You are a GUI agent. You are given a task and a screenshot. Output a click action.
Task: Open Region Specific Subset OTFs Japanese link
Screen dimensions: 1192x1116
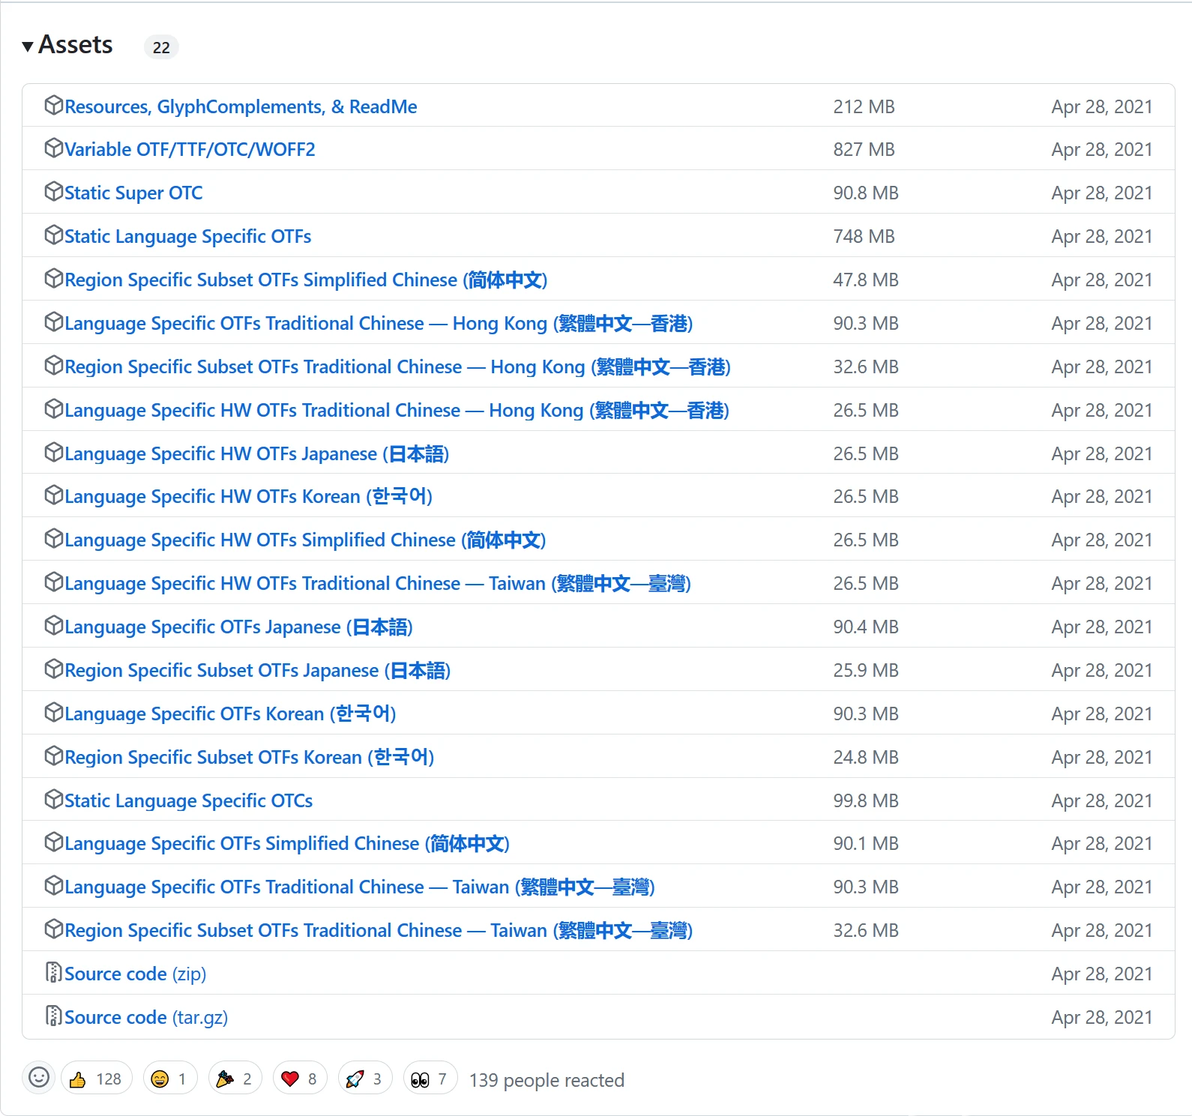pyautogui.click(x=258, y=671)
